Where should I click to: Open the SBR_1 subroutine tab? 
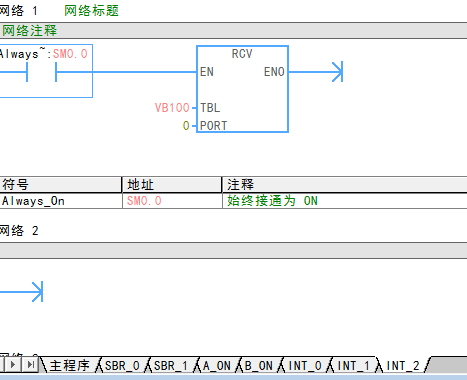click(171, 366)
